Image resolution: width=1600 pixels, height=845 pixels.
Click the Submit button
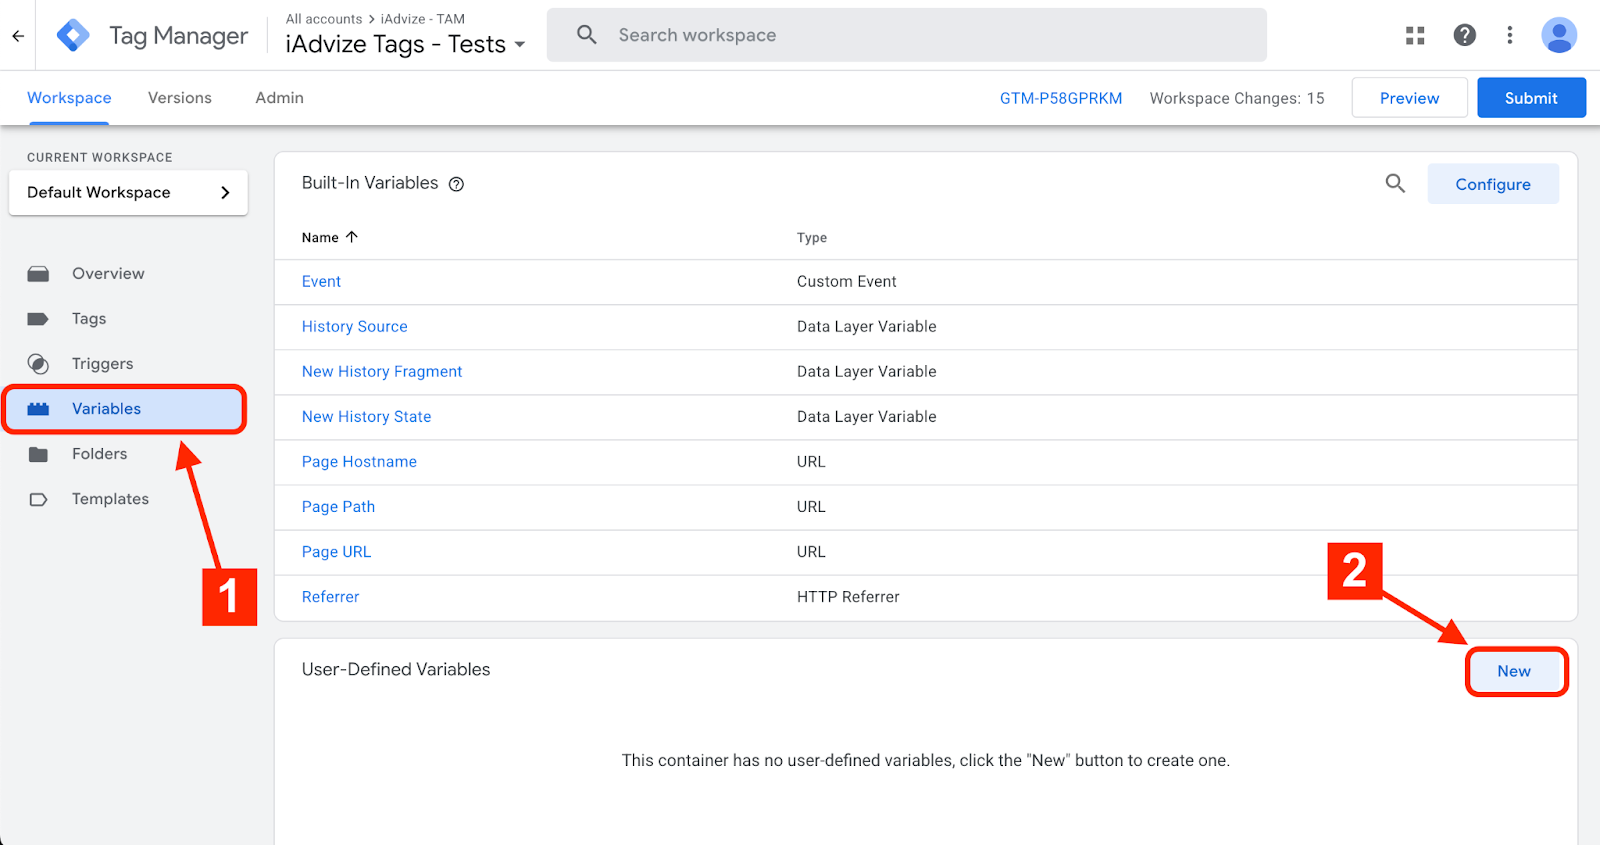[x=1530, y=98]
